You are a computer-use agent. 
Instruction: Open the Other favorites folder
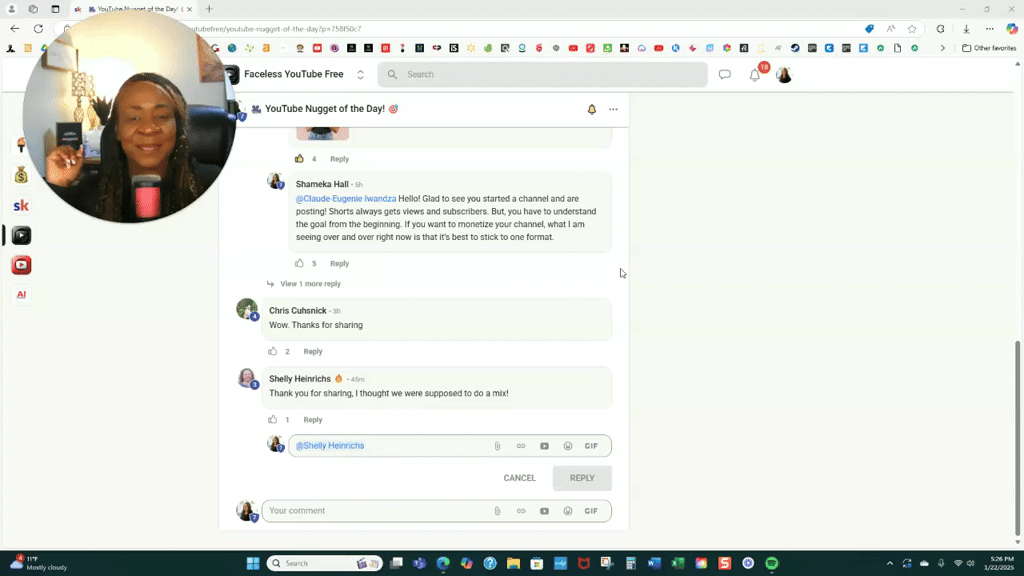[x=989, y=48]
